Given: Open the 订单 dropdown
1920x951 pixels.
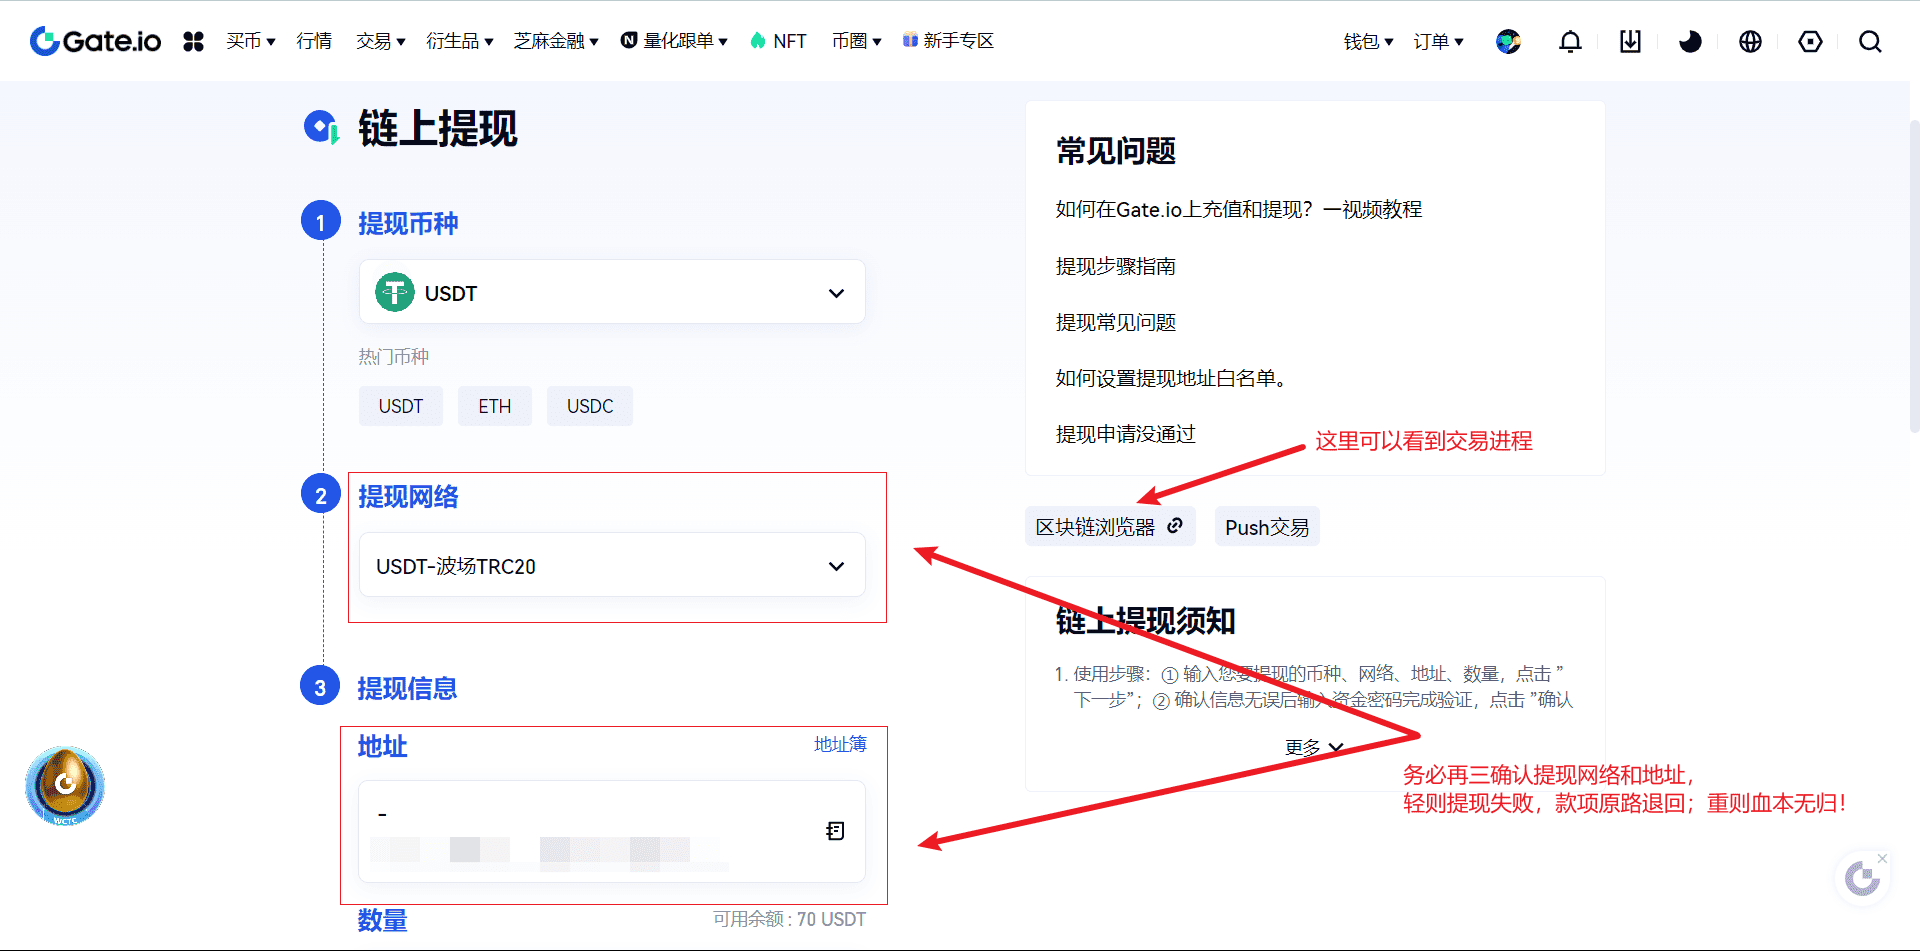Looking at the screenshot, I should point(1438,41).
